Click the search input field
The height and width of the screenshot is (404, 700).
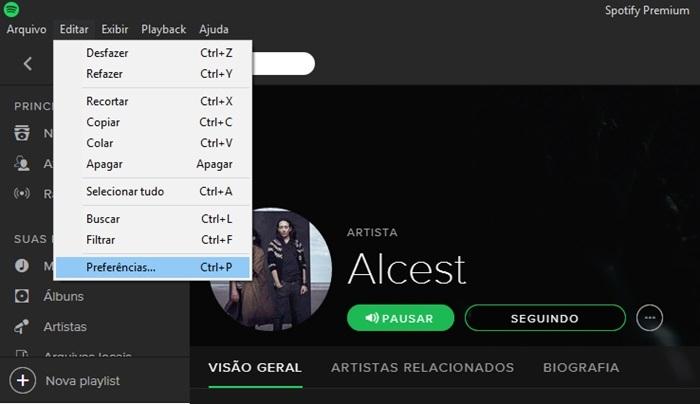point(283,64)
